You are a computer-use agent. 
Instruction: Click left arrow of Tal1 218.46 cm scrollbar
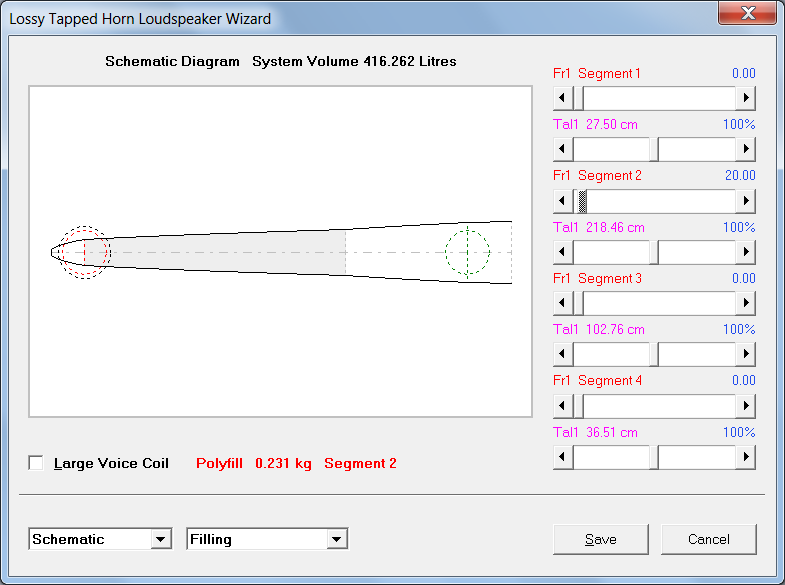[x=563, y=252]
